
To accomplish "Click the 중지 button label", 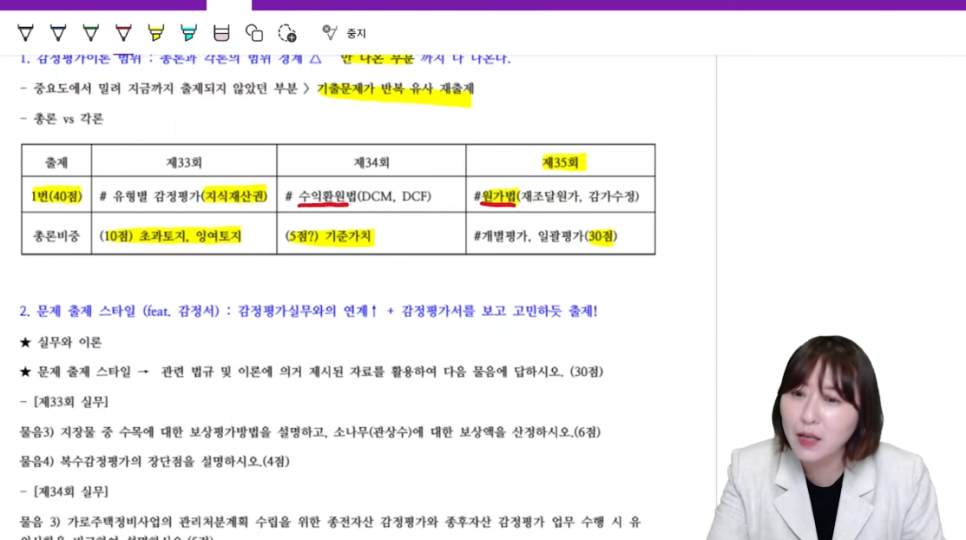I will pos(356,33).
